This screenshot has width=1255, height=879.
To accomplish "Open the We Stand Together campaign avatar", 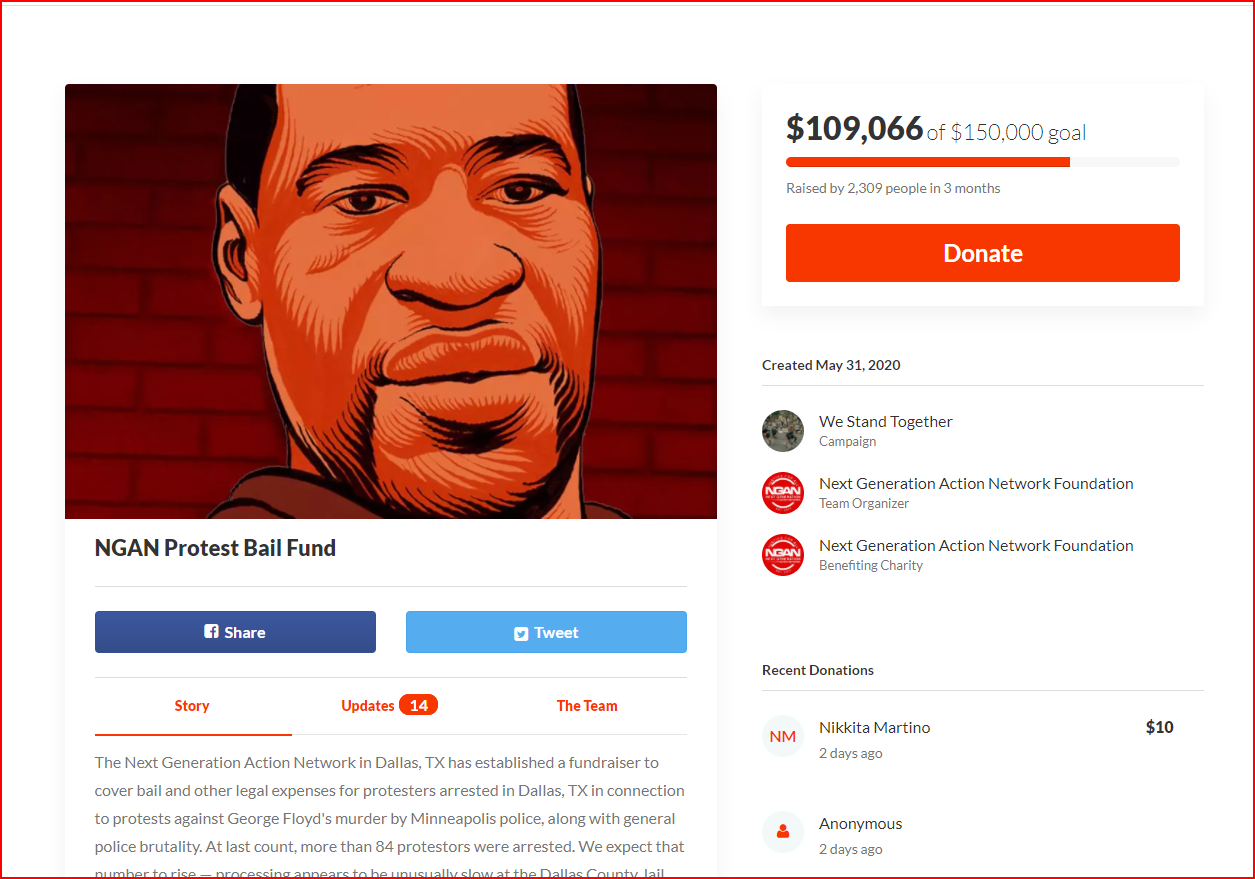I will (x=783, y=431).
